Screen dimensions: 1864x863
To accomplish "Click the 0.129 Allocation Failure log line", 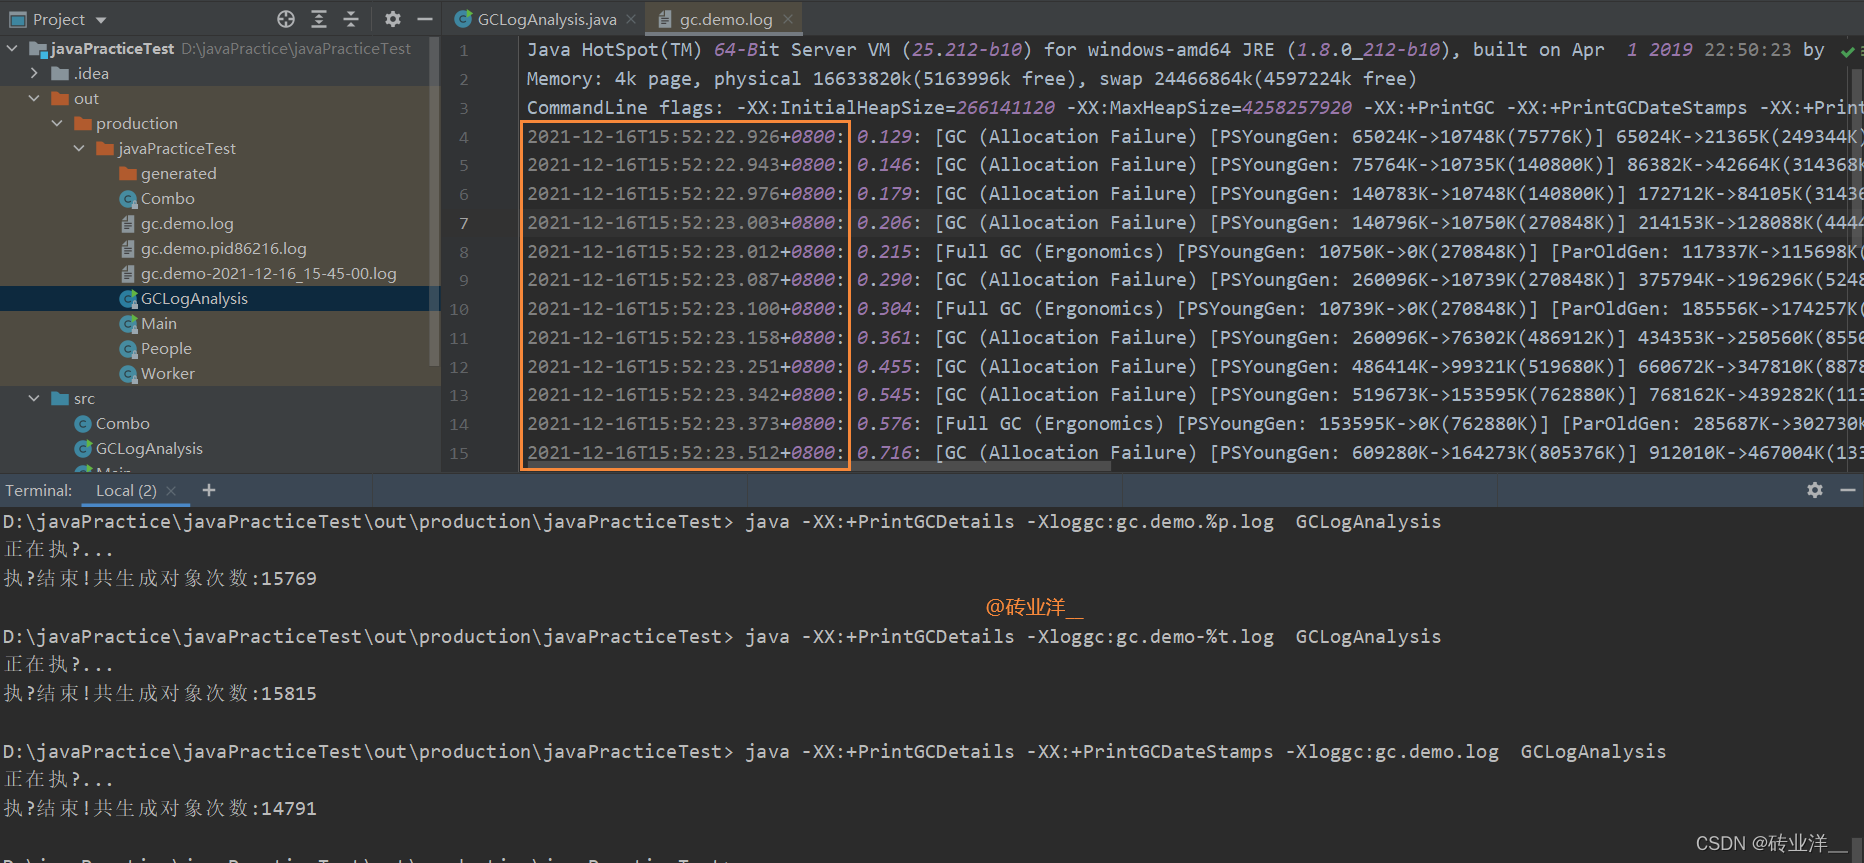I will (1195, 136).
